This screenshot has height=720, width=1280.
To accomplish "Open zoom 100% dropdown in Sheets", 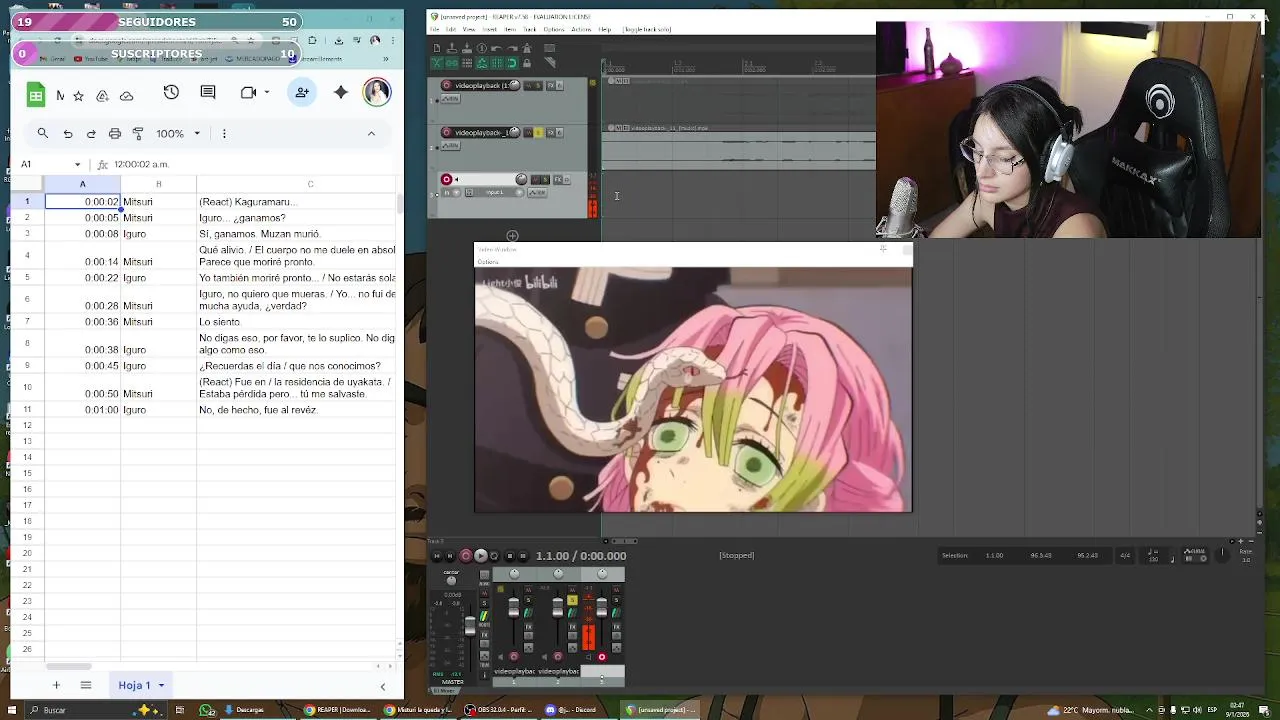I will coord(178,133).
